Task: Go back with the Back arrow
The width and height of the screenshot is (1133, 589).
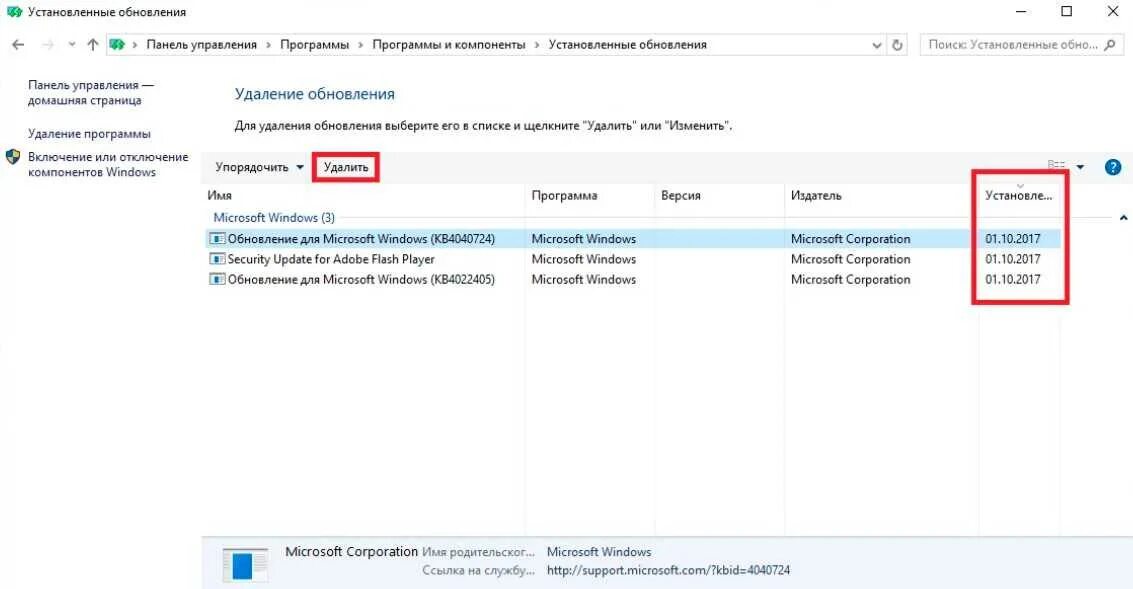Action: point(18,45)
